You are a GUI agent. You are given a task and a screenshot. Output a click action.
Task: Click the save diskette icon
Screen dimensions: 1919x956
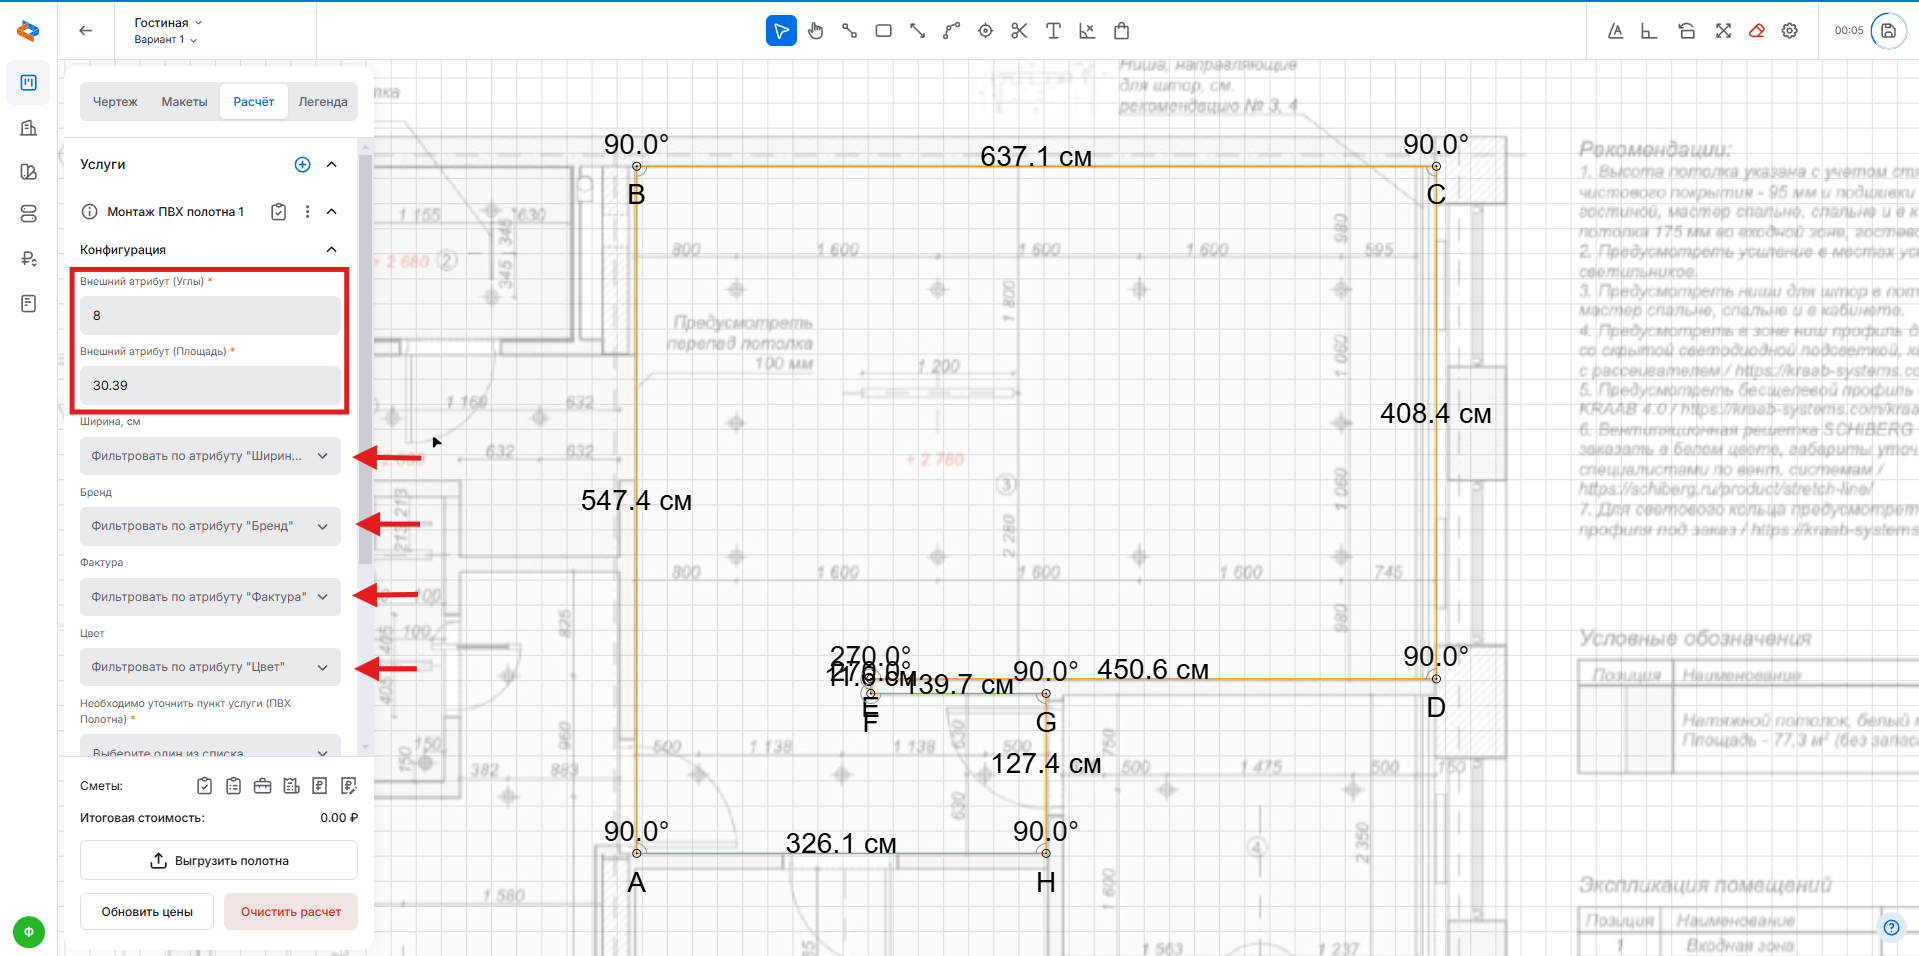tap(1888, 31)
